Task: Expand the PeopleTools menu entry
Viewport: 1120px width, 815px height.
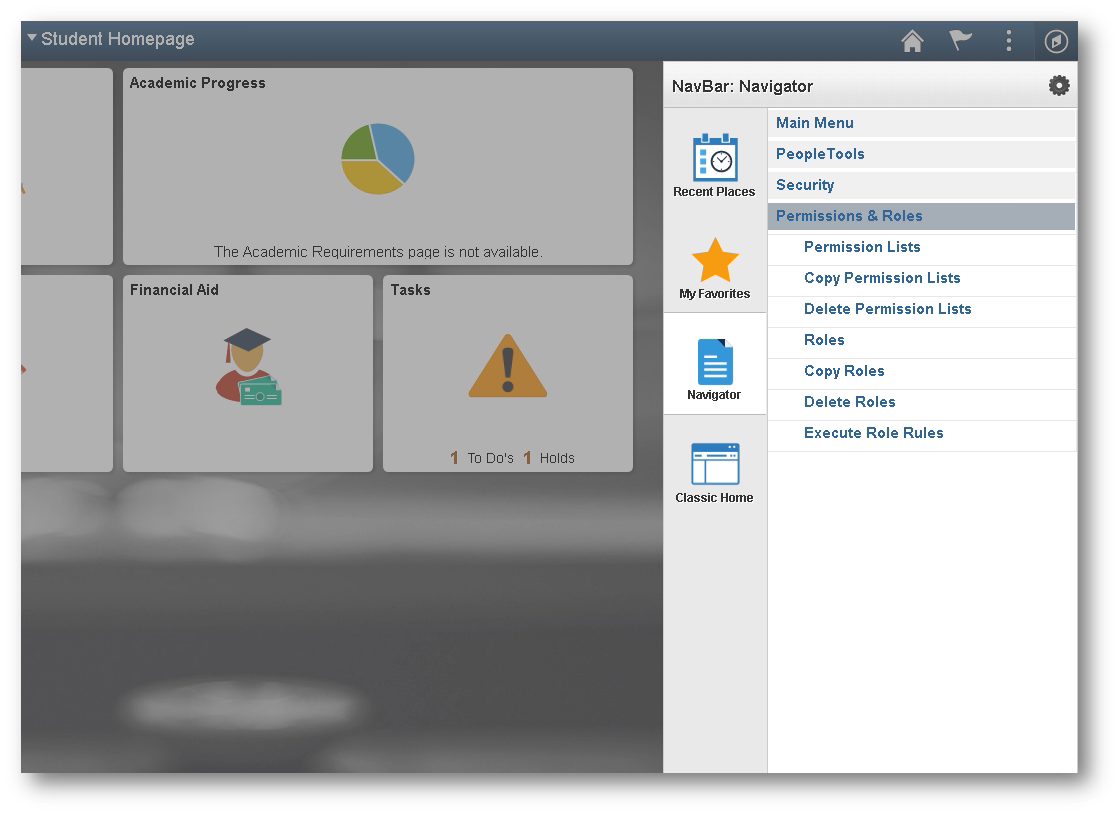Action: pyautogui.click(x=820, y=154)
